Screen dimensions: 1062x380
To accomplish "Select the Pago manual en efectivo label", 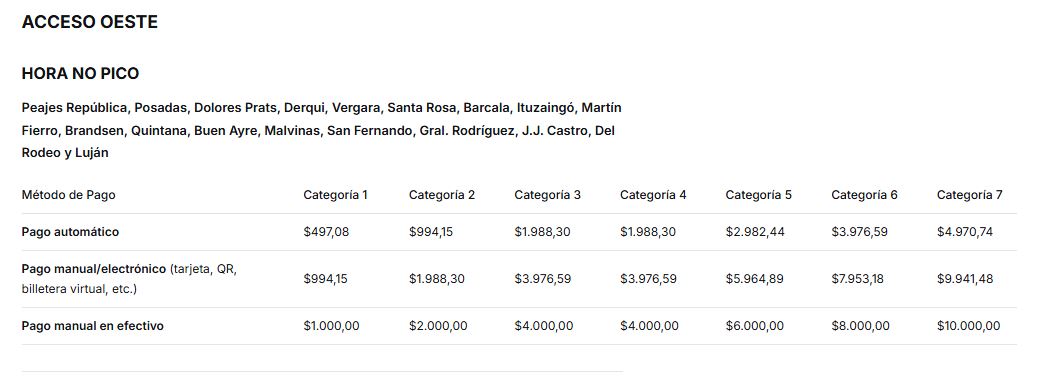I will (x=93, y=326).
